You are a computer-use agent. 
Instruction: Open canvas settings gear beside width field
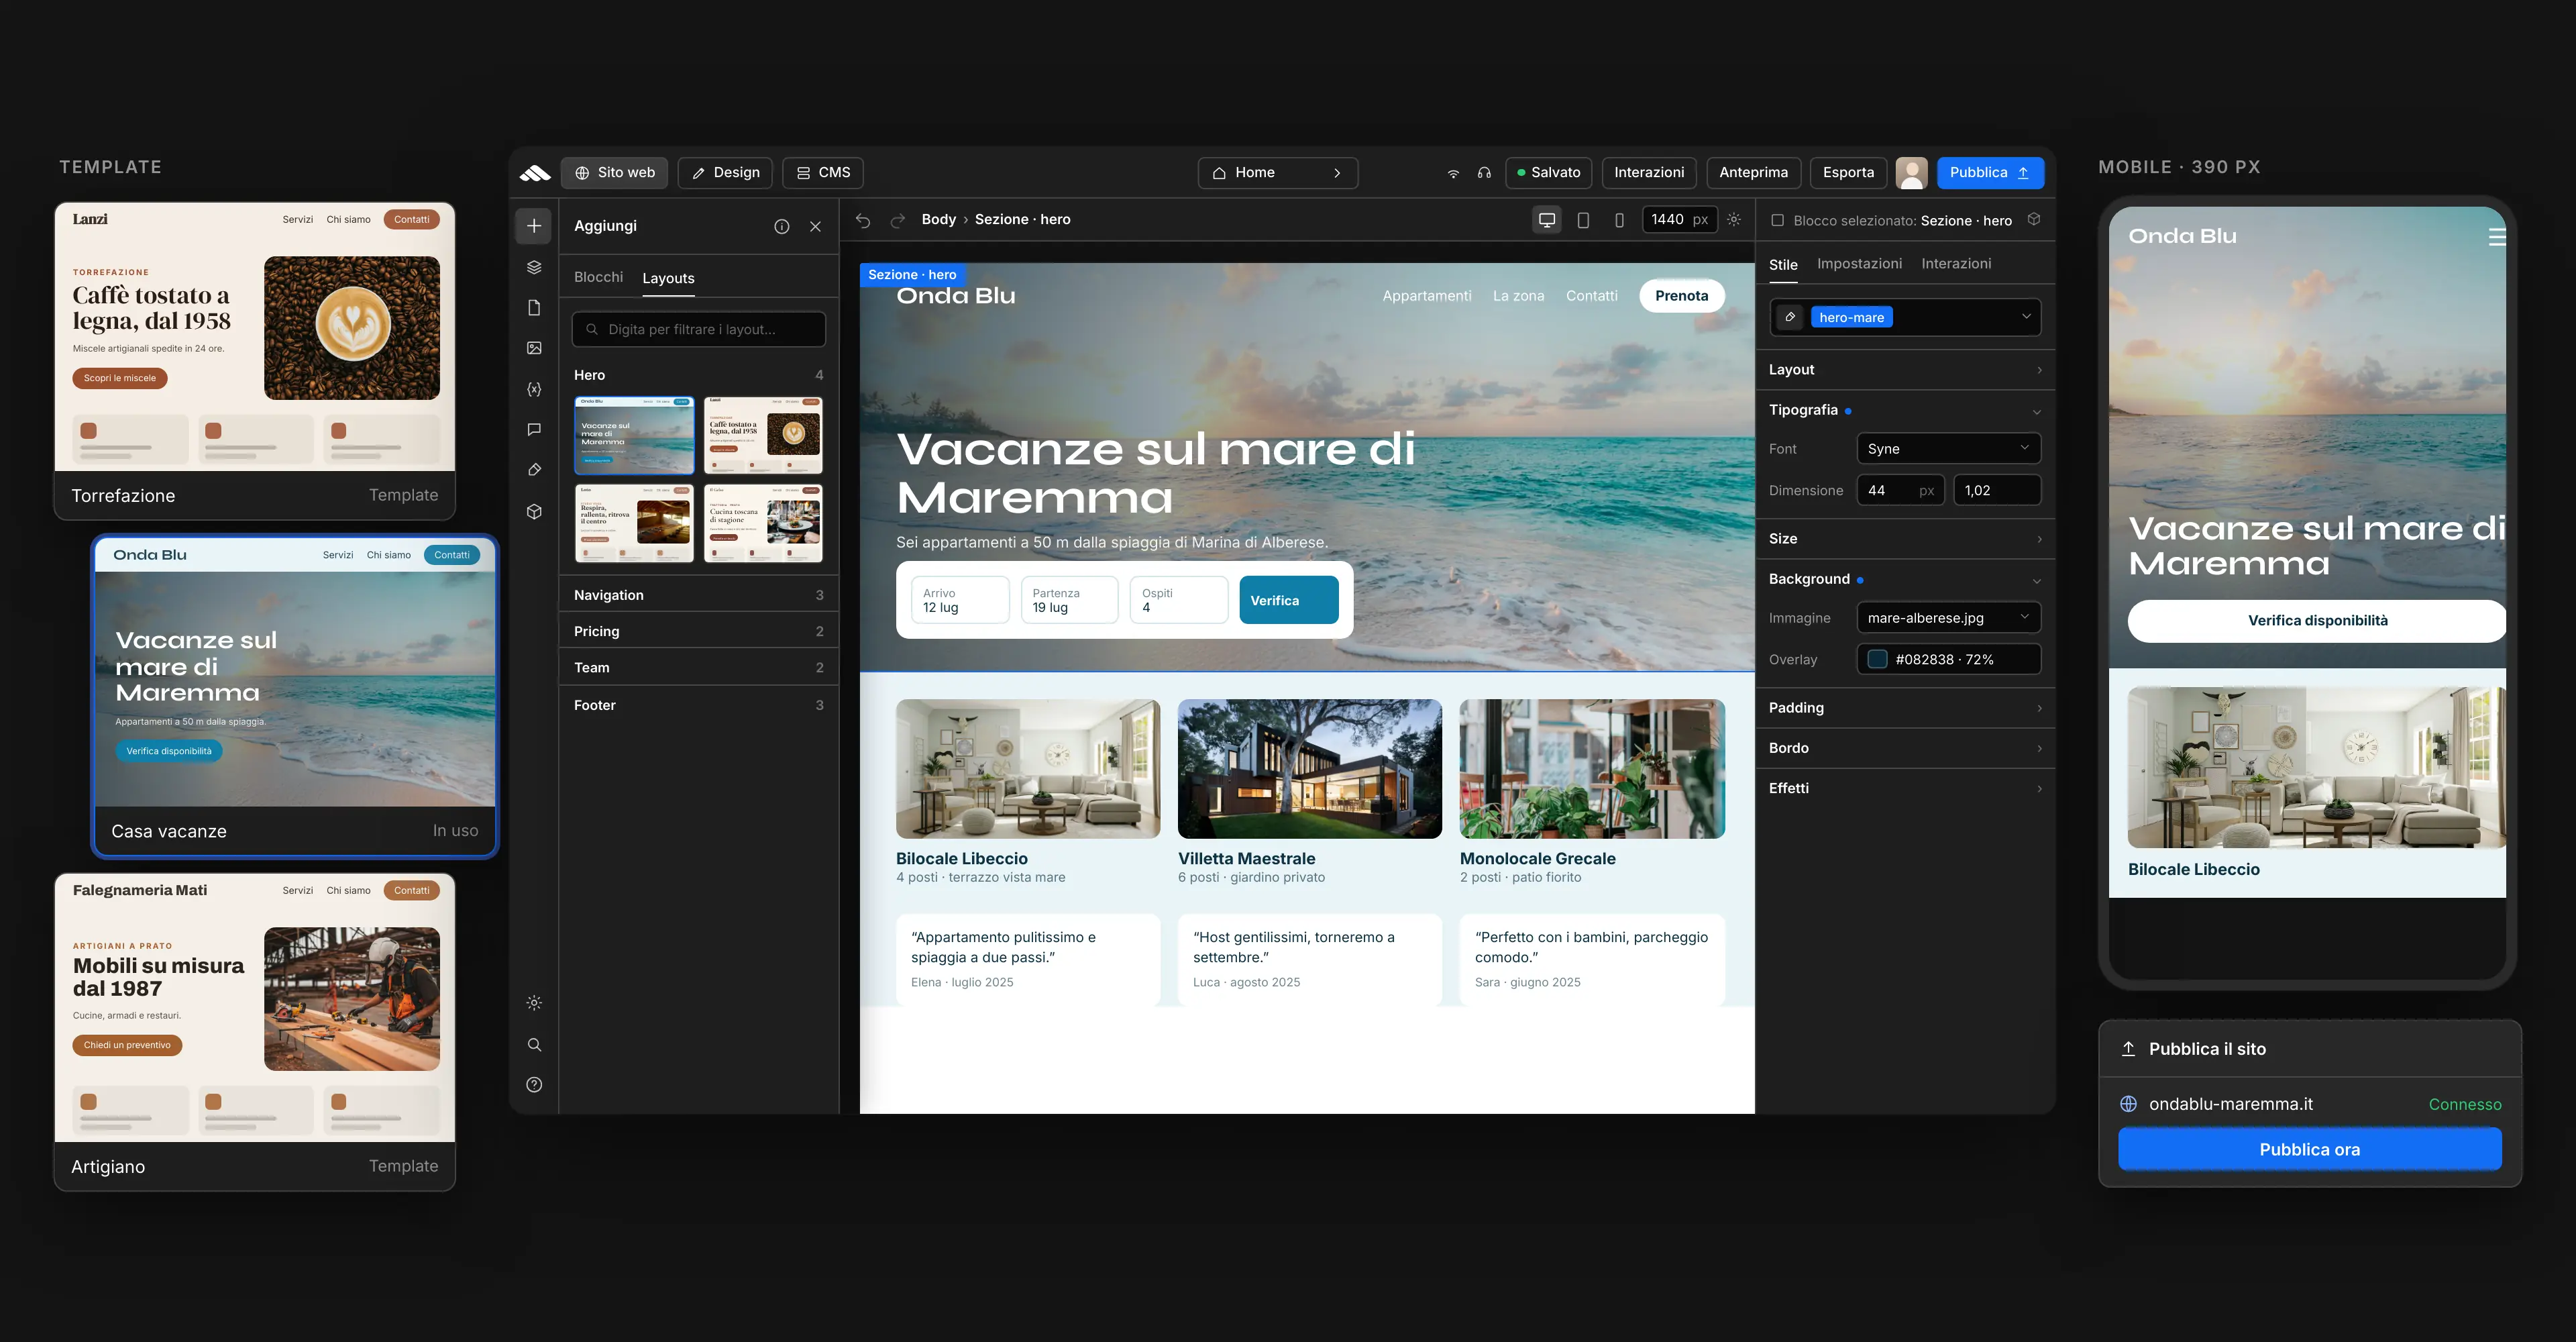click(x=1734, y=220)
